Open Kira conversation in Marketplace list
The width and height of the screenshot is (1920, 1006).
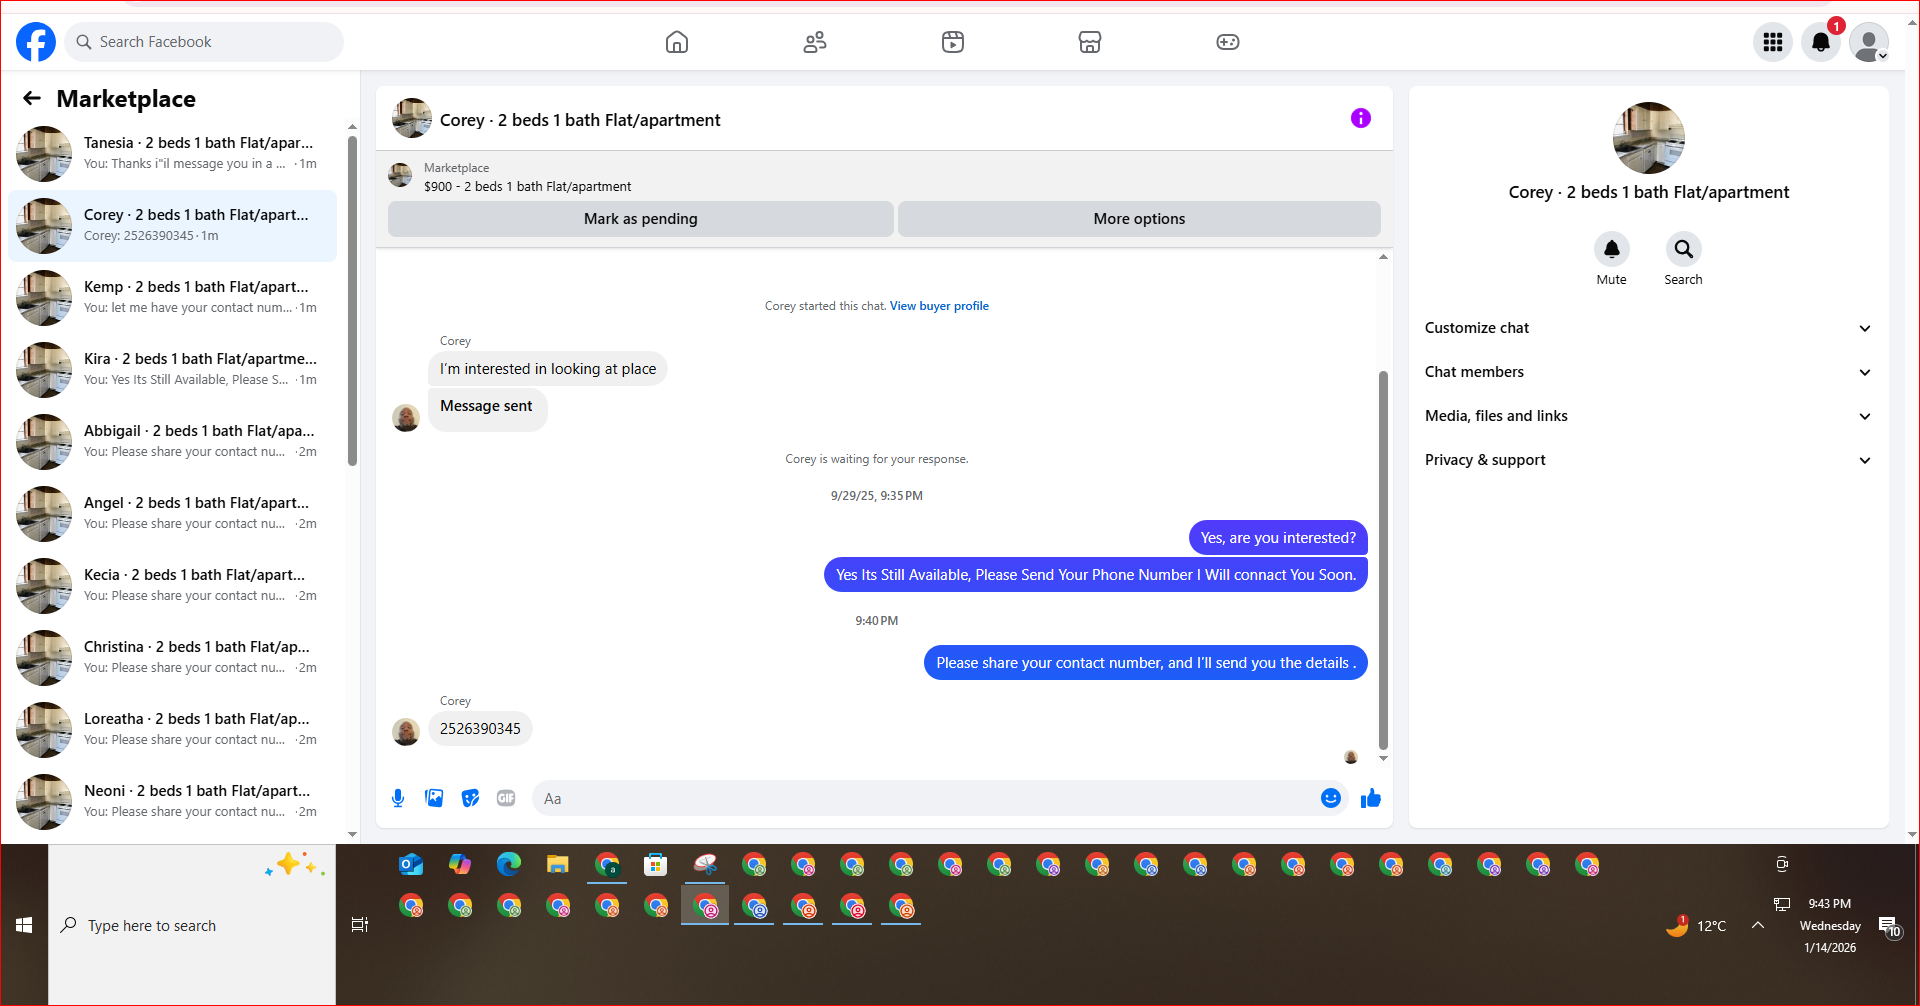click(172, 370)
